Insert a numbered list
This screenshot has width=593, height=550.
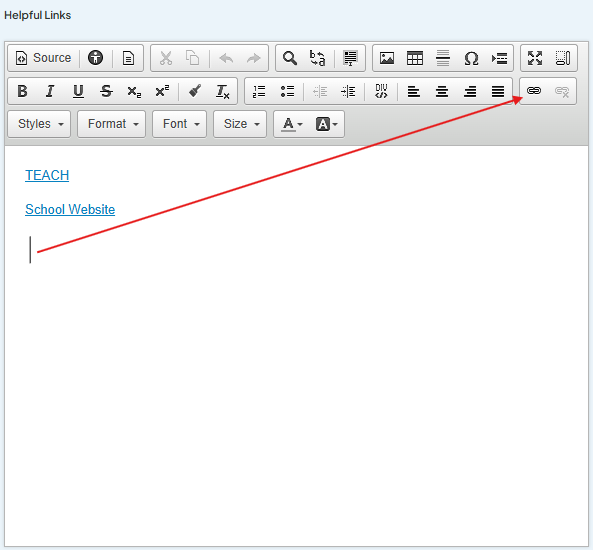[259, 91]
